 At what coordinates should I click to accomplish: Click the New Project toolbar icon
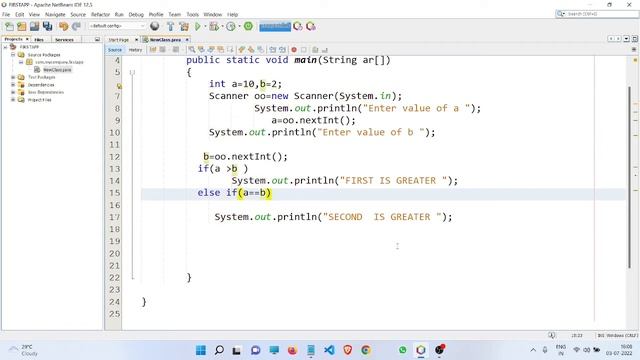22,27
